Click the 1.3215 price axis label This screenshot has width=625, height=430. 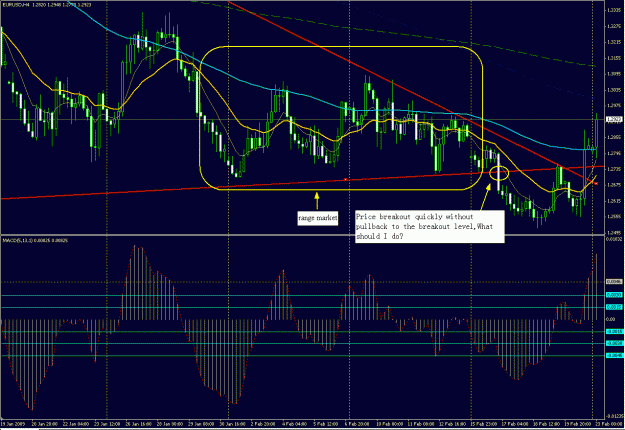[614, 42]
